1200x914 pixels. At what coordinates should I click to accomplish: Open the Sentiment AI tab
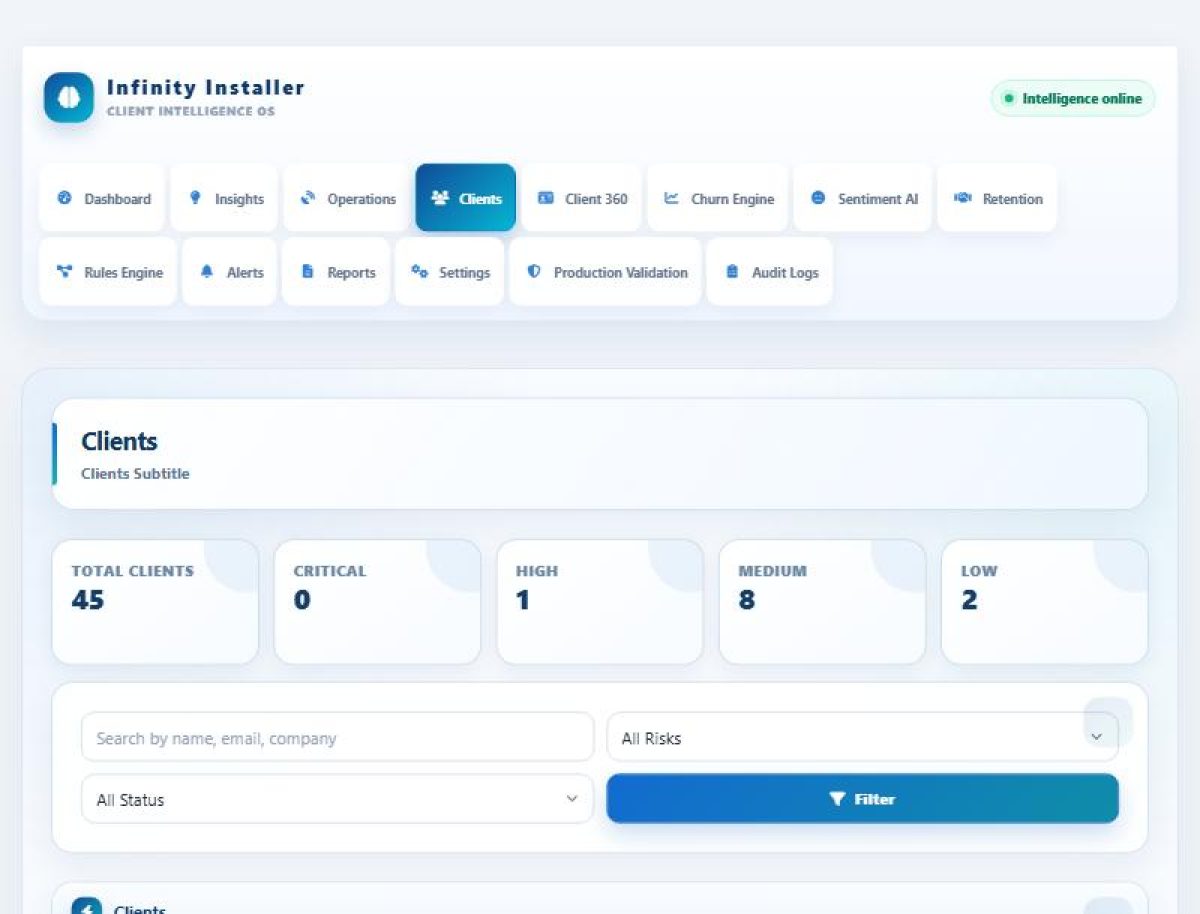863,198
